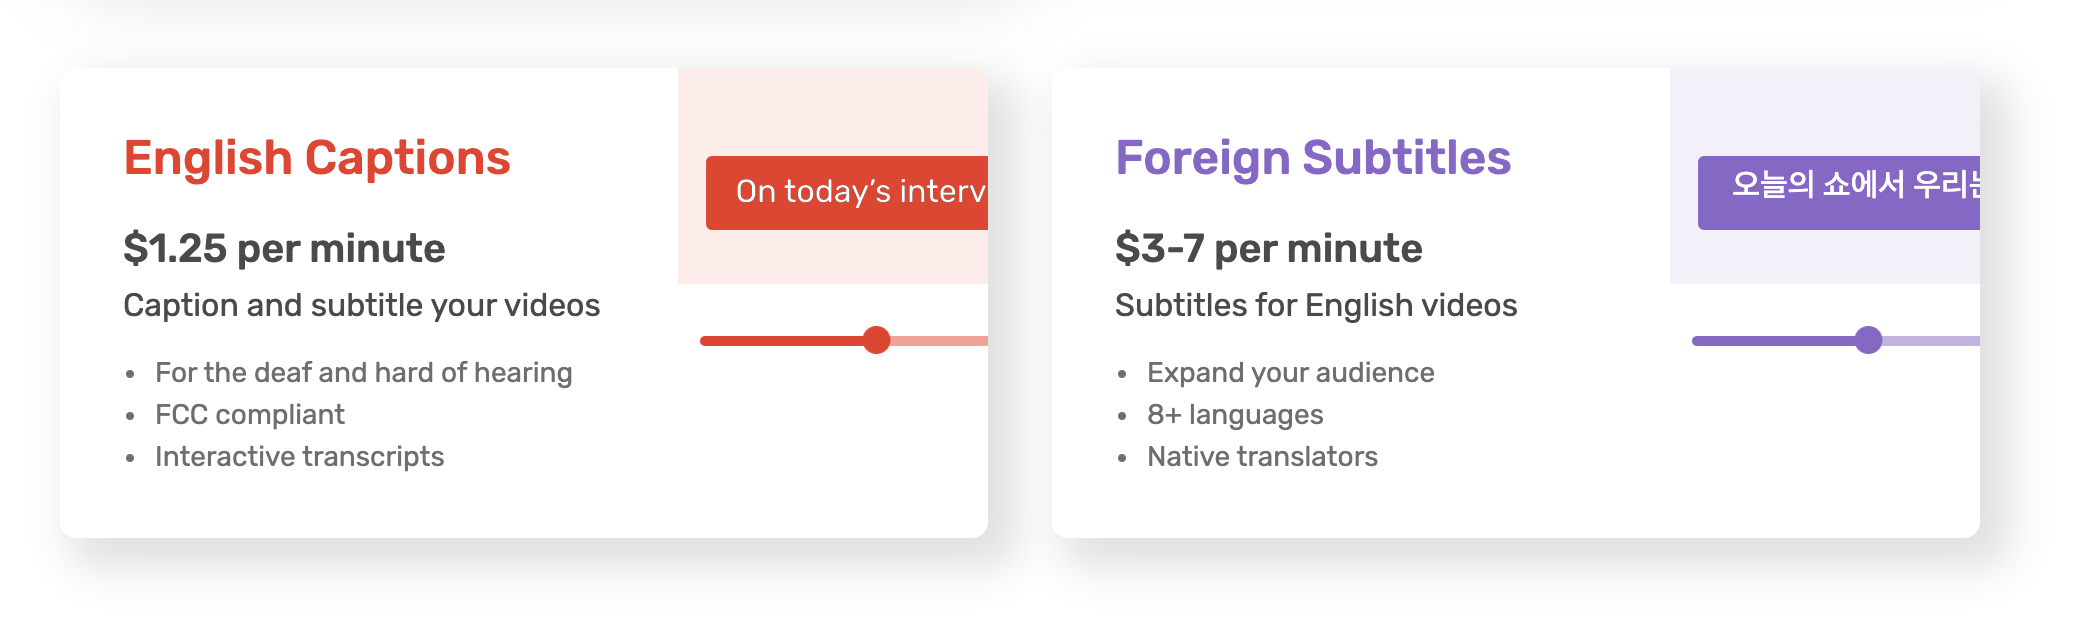This screenshot has width=2098, height=628.
Task: Click the 'Interactive transcripts' bullet item
Action: pyautogui.click(x=299, y=456)
